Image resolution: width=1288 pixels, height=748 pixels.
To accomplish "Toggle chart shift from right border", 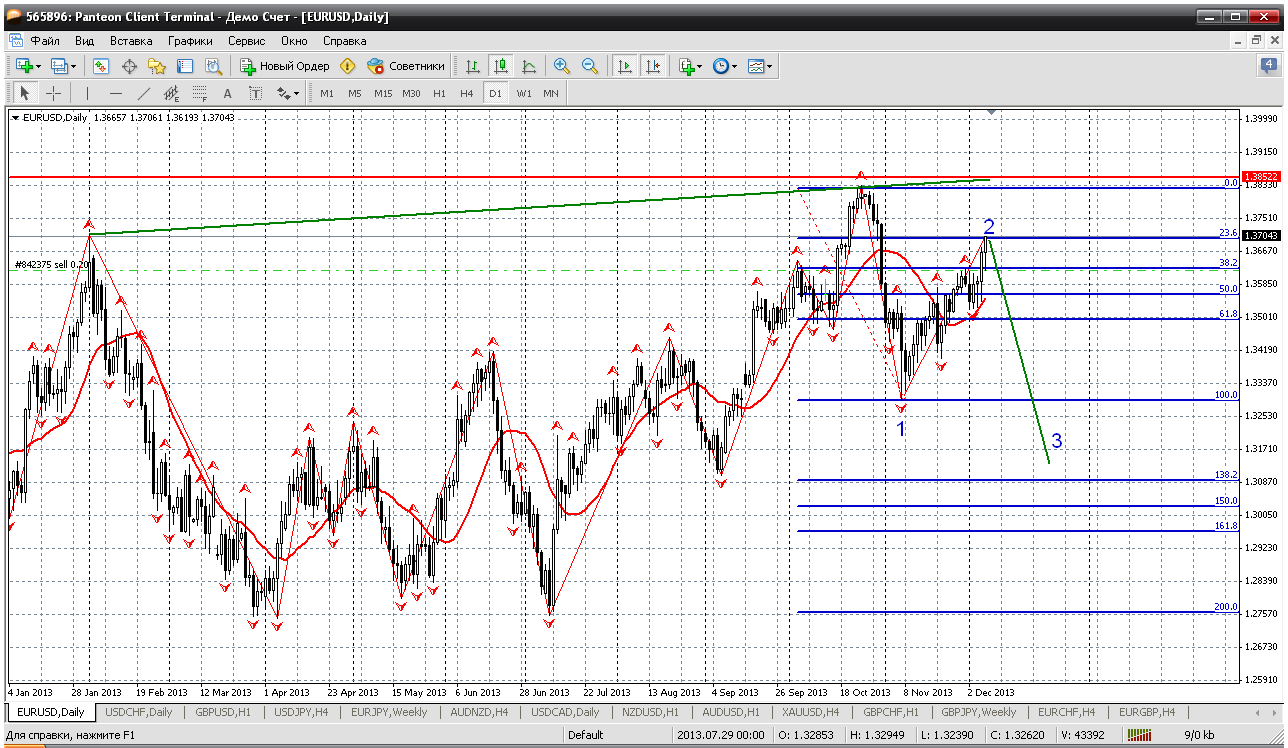I will [x=652, y=66].
